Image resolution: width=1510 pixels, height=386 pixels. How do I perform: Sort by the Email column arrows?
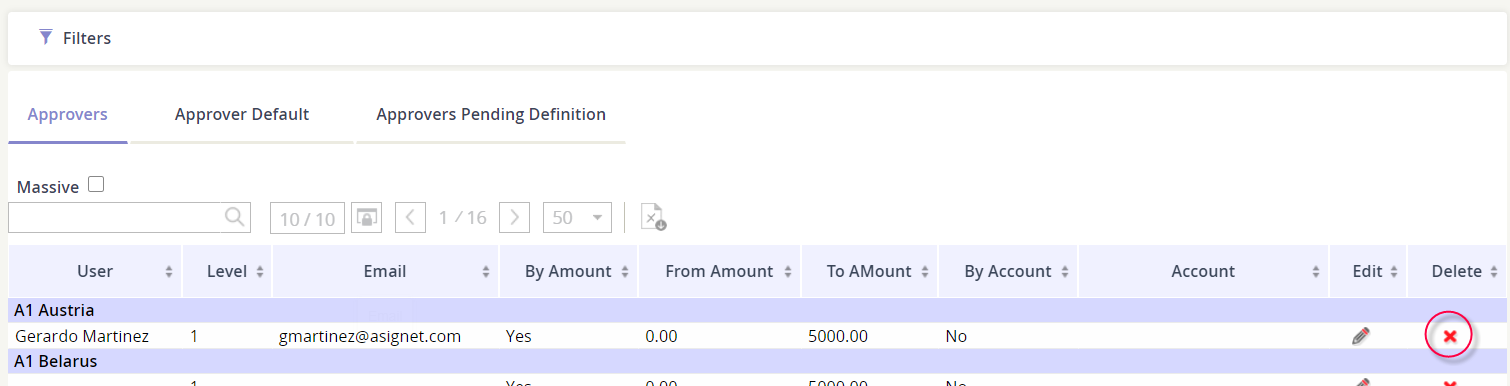point(486,272)
